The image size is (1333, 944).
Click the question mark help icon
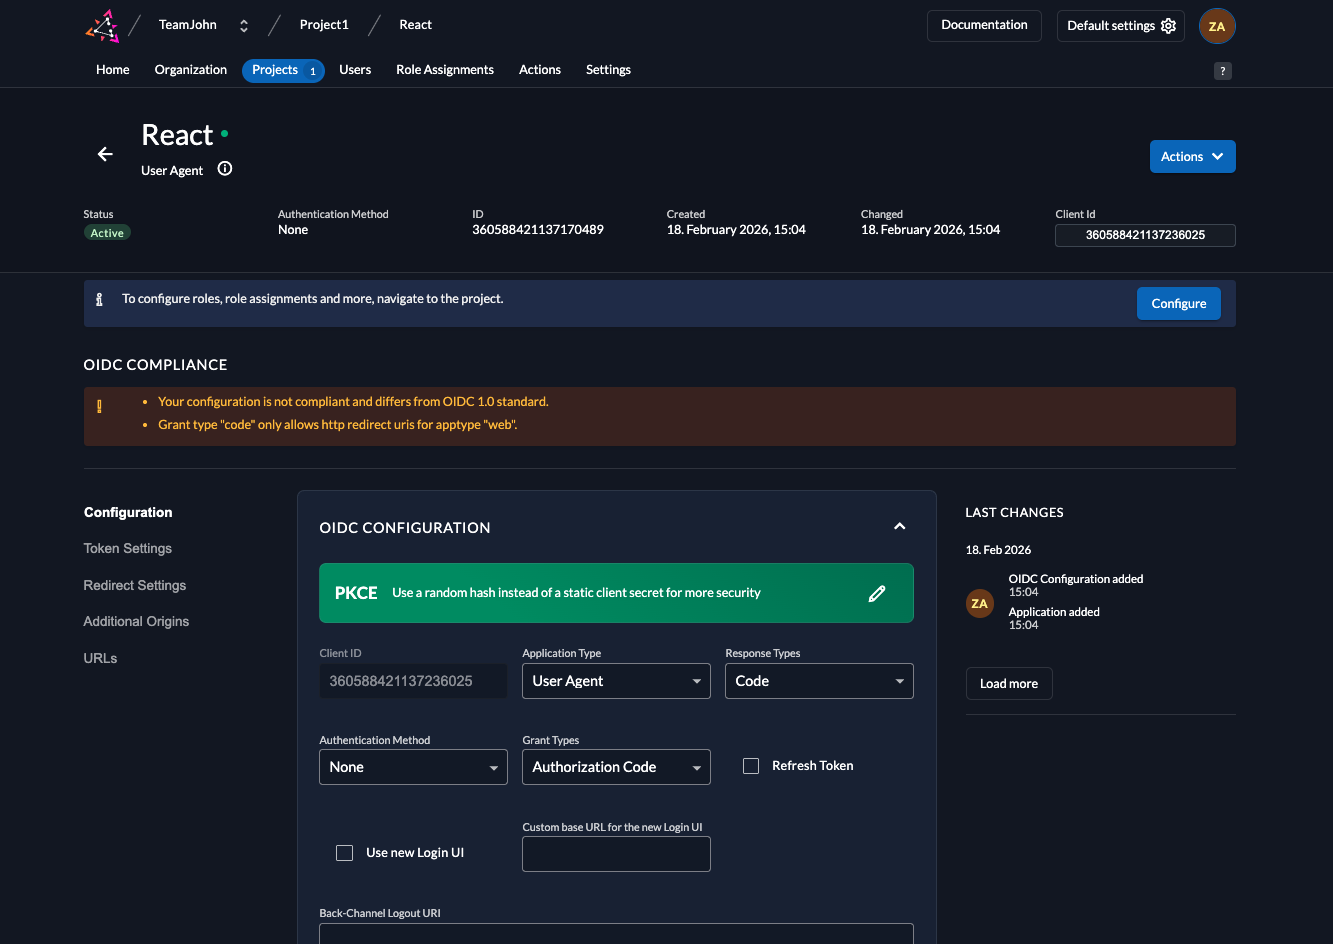pos(1222,71)
